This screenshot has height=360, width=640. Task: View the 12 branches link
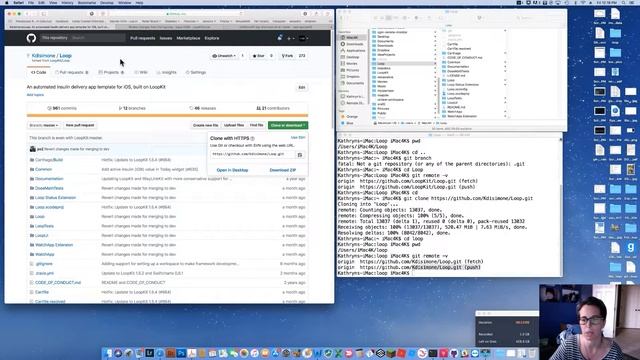tap(132, 108)
